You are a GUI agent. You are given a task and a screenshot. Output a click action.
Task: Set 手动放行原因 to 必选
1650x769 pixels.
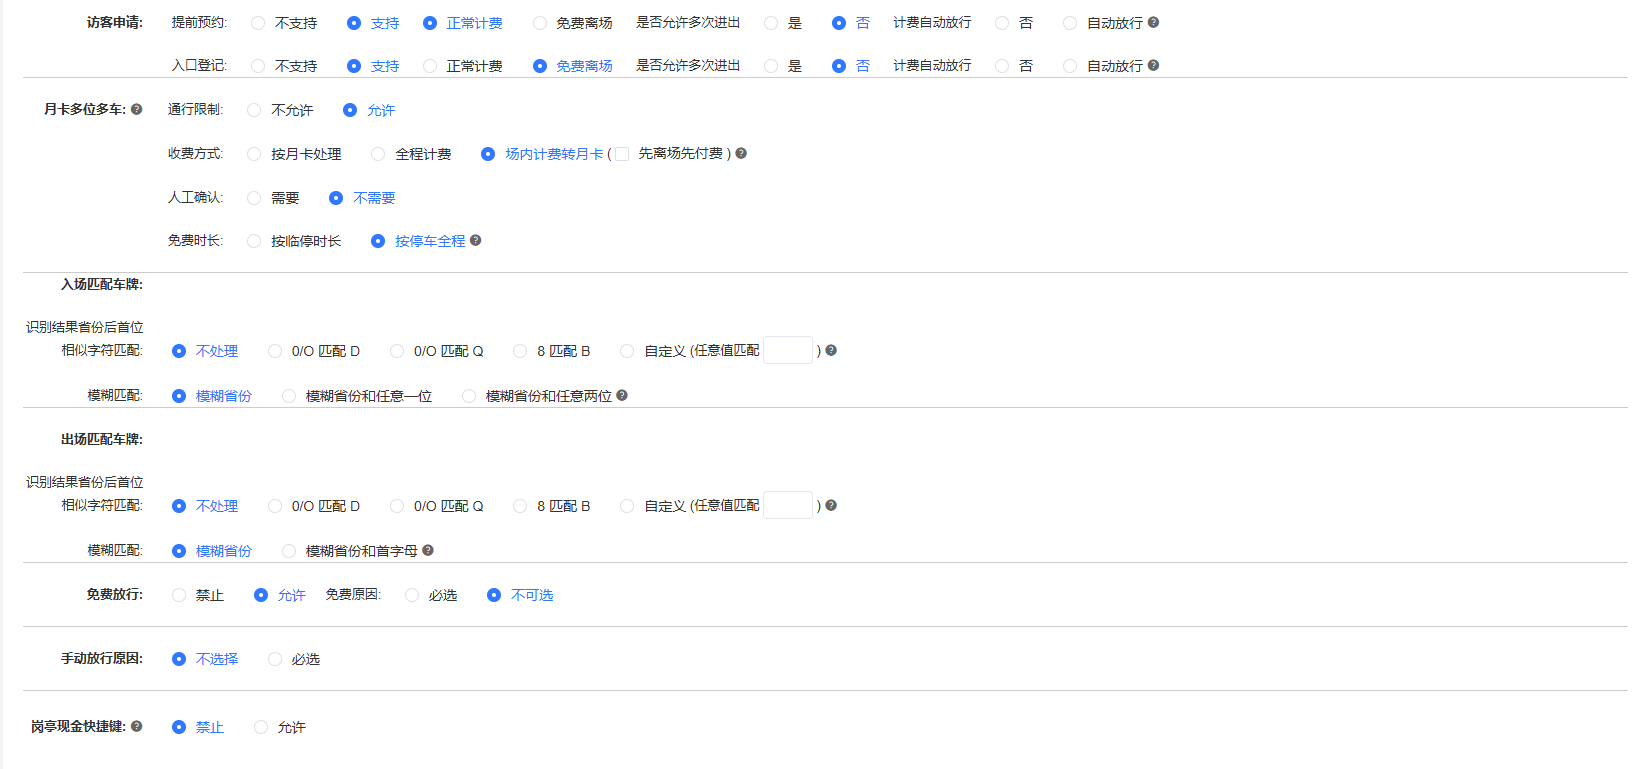coord(275,659)
